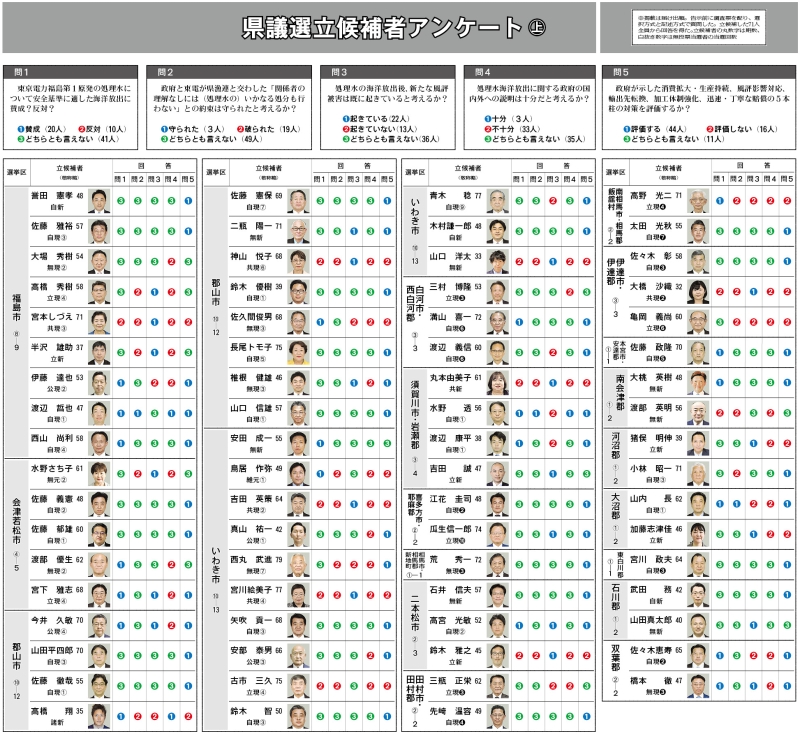
Task: Click the 須賀川市・岩瀬郡 district label
Action: [415, 415]
